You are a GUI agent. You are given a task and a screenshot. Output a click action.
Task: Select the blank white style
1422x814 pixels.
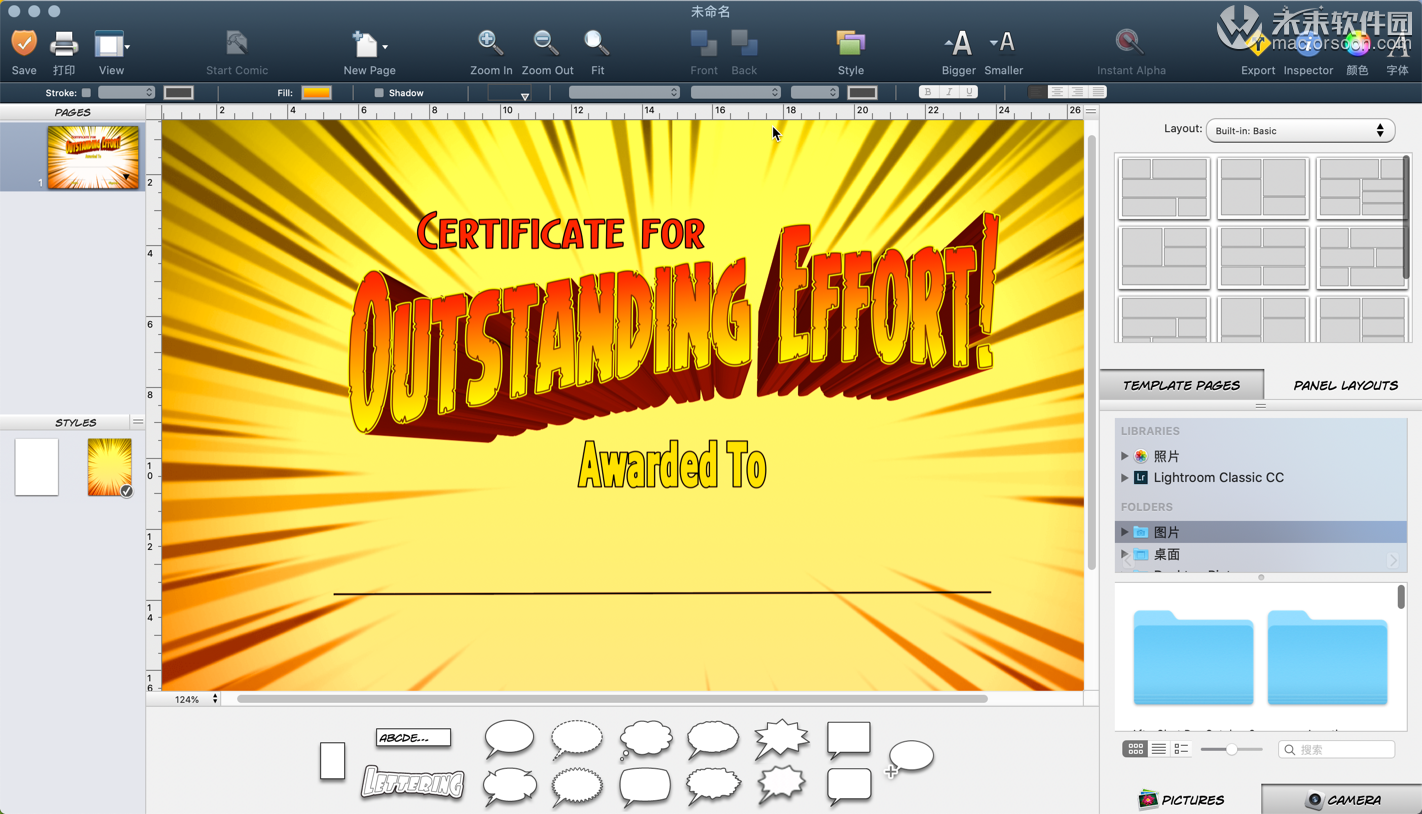pos(37,467)
